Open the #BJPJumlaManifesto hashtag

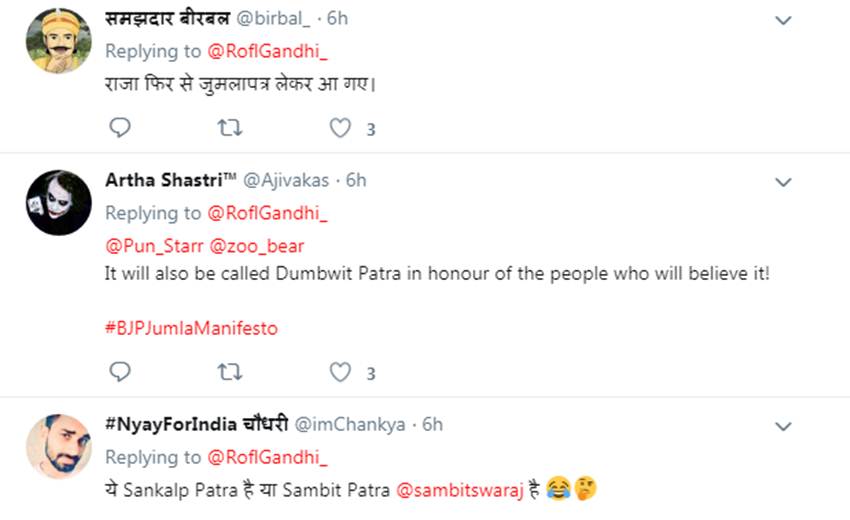coord(191,328)
